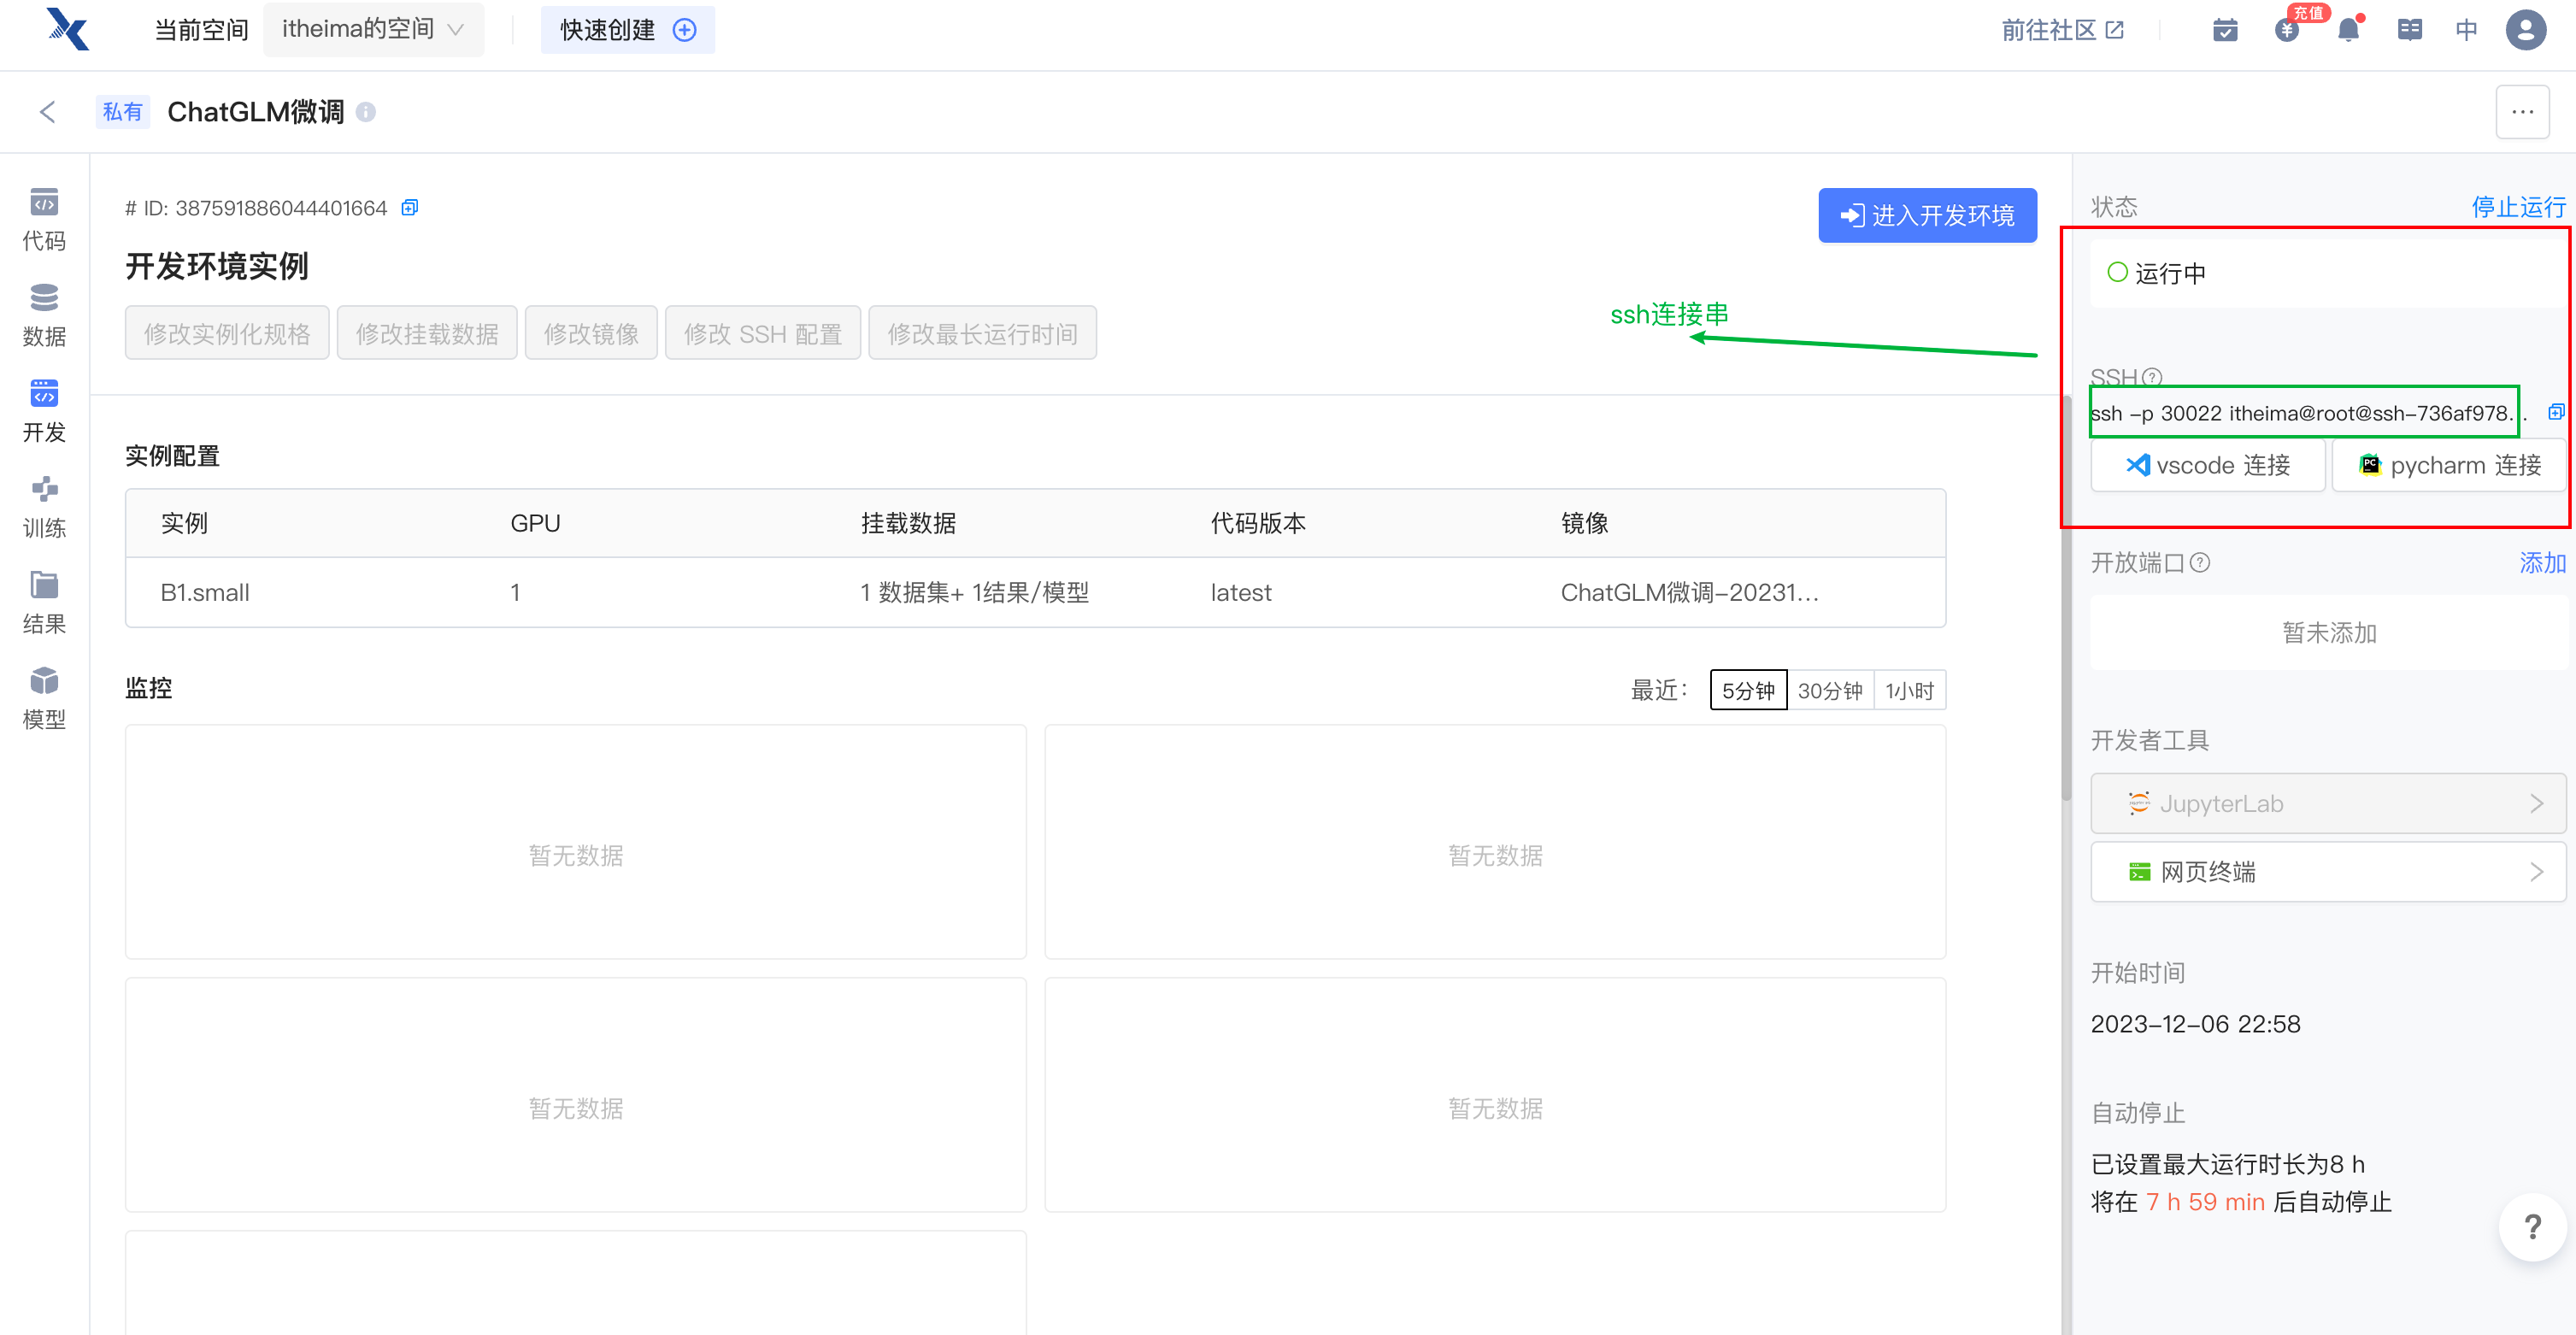Select the 5分钟 monitoring range
This screenshot has width=2576, height=1335.
pos(1747,690)
